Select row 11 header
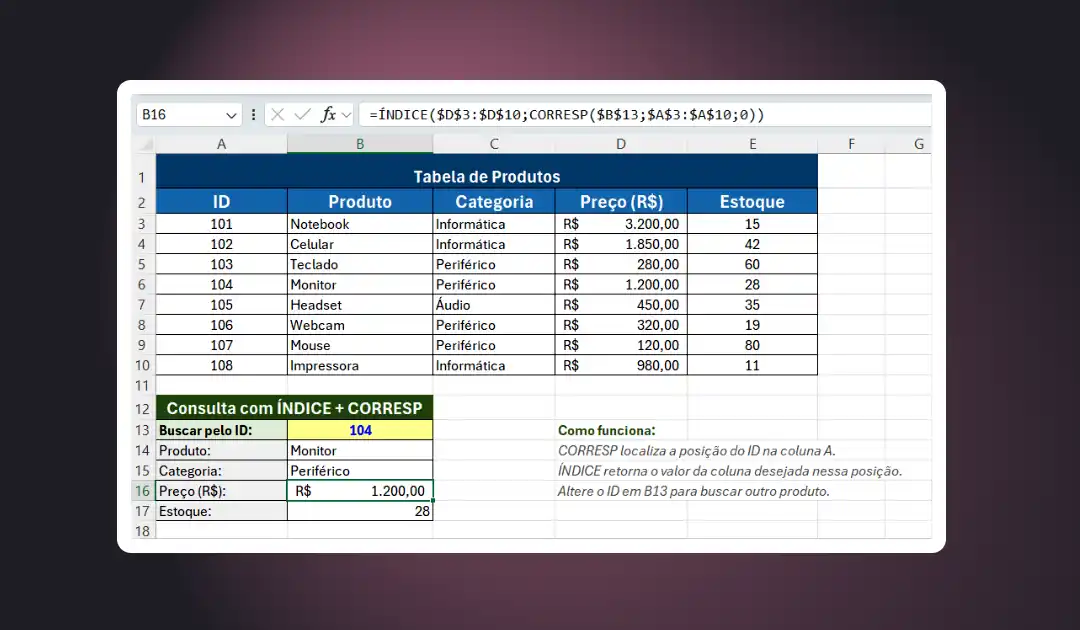1080x630 pixels. (142, 386)
